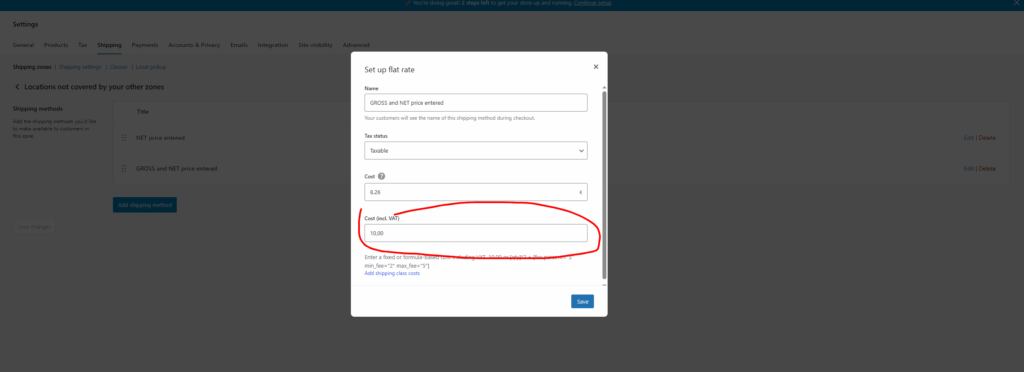This screenshot has width=1024, height=372.
Task: Click Delete for GROSS and NET price entered row
Action: pos(987,168)
